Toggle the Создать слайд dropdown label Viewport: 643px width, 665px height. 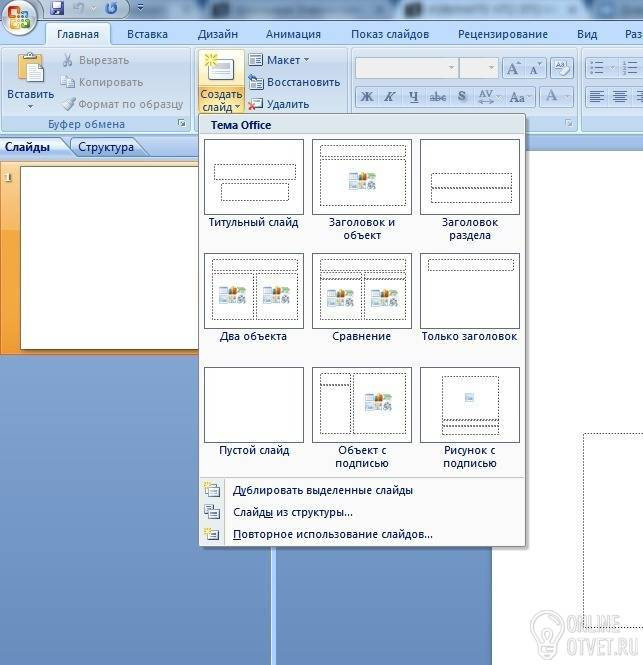point(221,101)
